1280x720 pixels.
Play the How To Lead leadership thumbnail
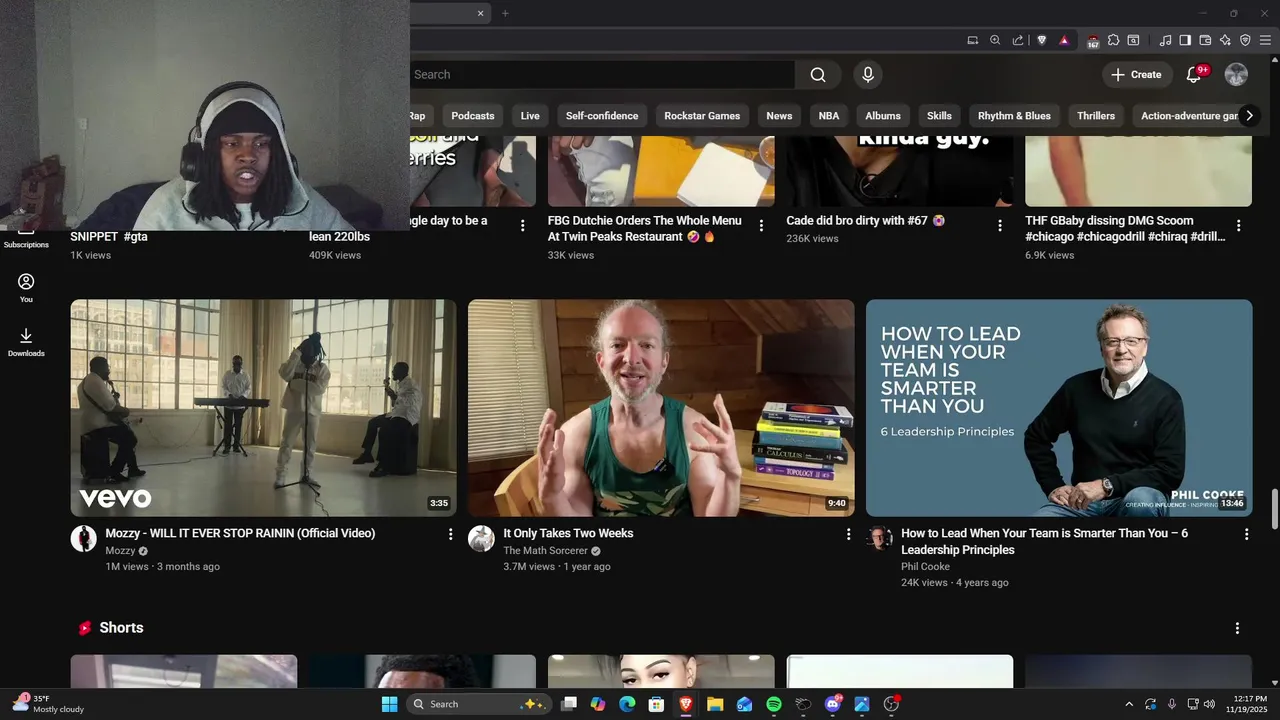pos(1059,408)
